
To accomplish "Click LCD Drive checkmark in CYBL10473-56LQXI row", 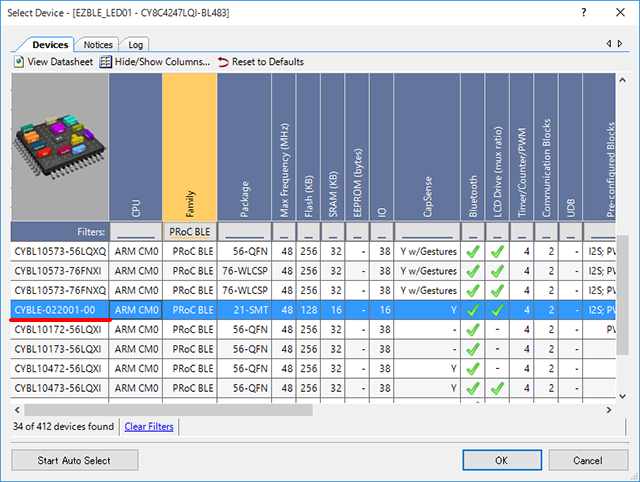I will [497, 388].
